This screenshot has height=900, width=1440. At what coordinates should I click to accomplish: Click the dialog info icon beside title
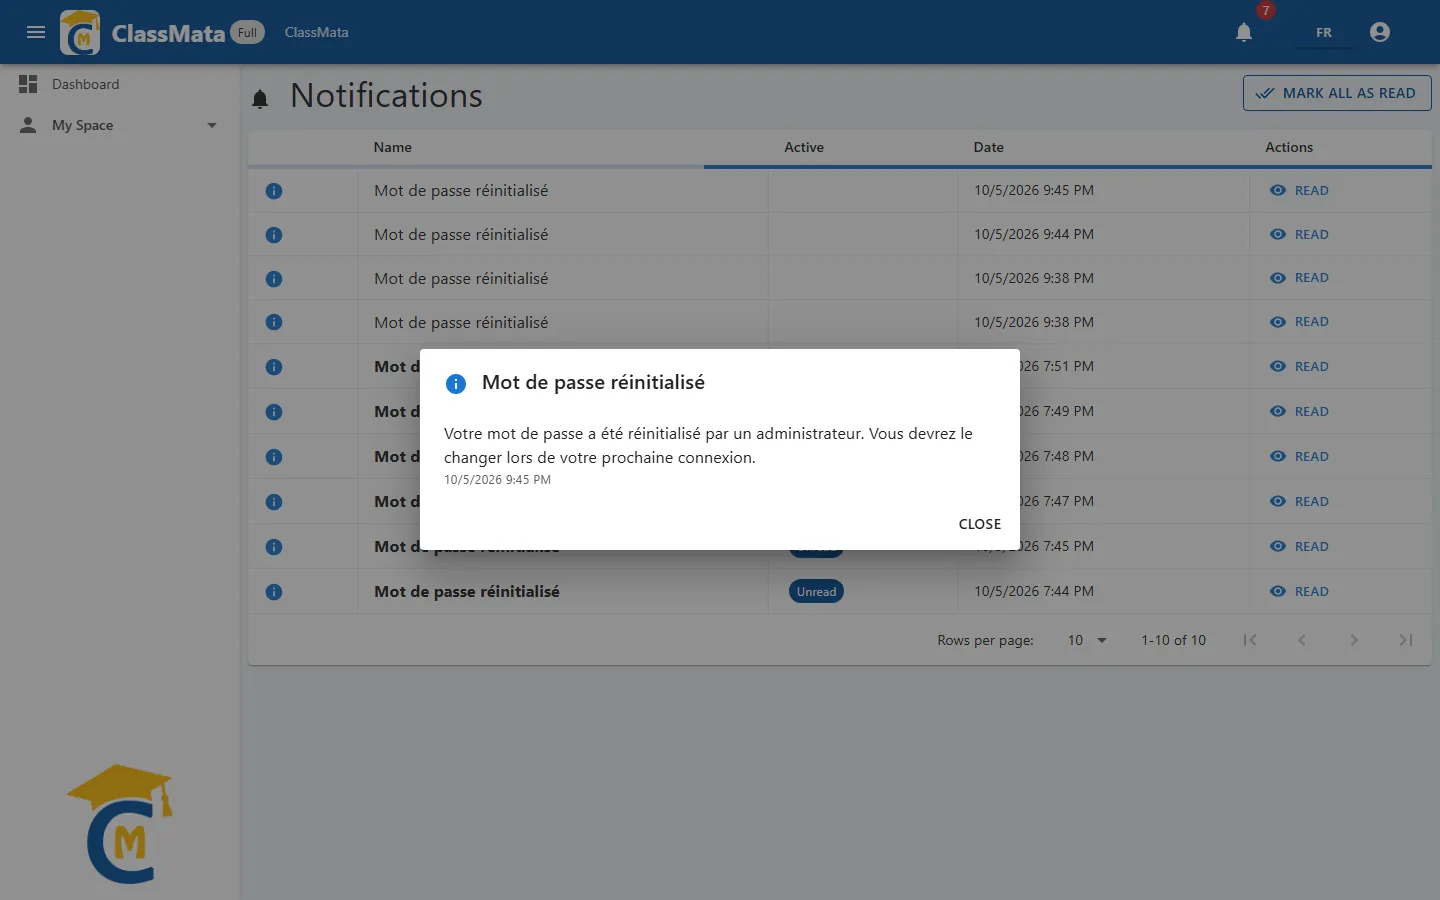tap(456, 384)
